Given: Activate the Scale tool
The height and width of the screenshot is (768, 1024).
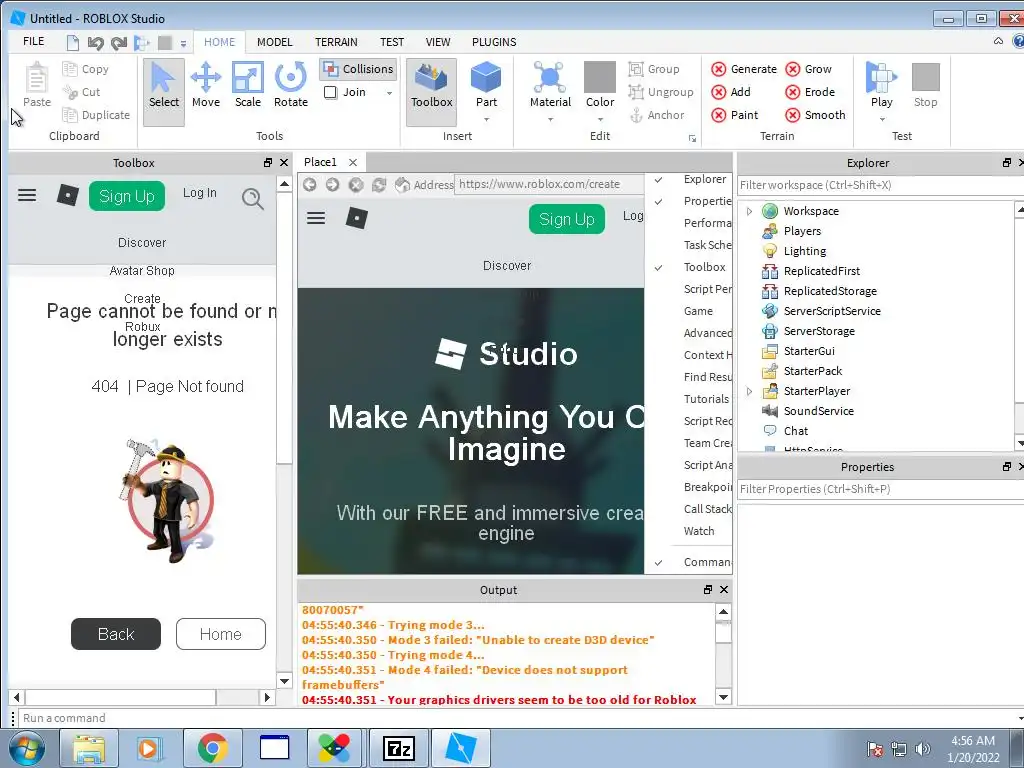Looking at the screenshot, I should [248, 86].
